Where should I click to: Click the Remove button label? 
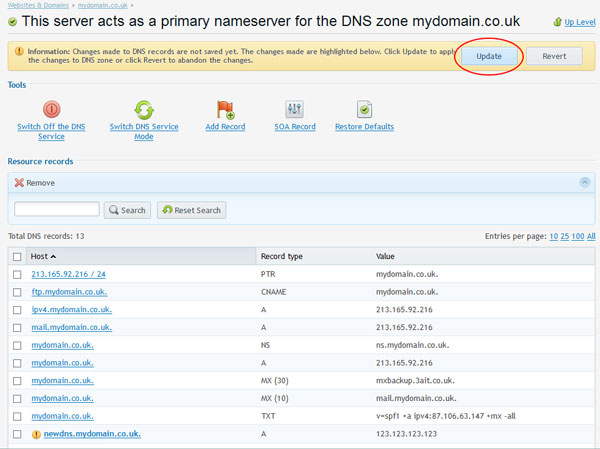[41, 183]
